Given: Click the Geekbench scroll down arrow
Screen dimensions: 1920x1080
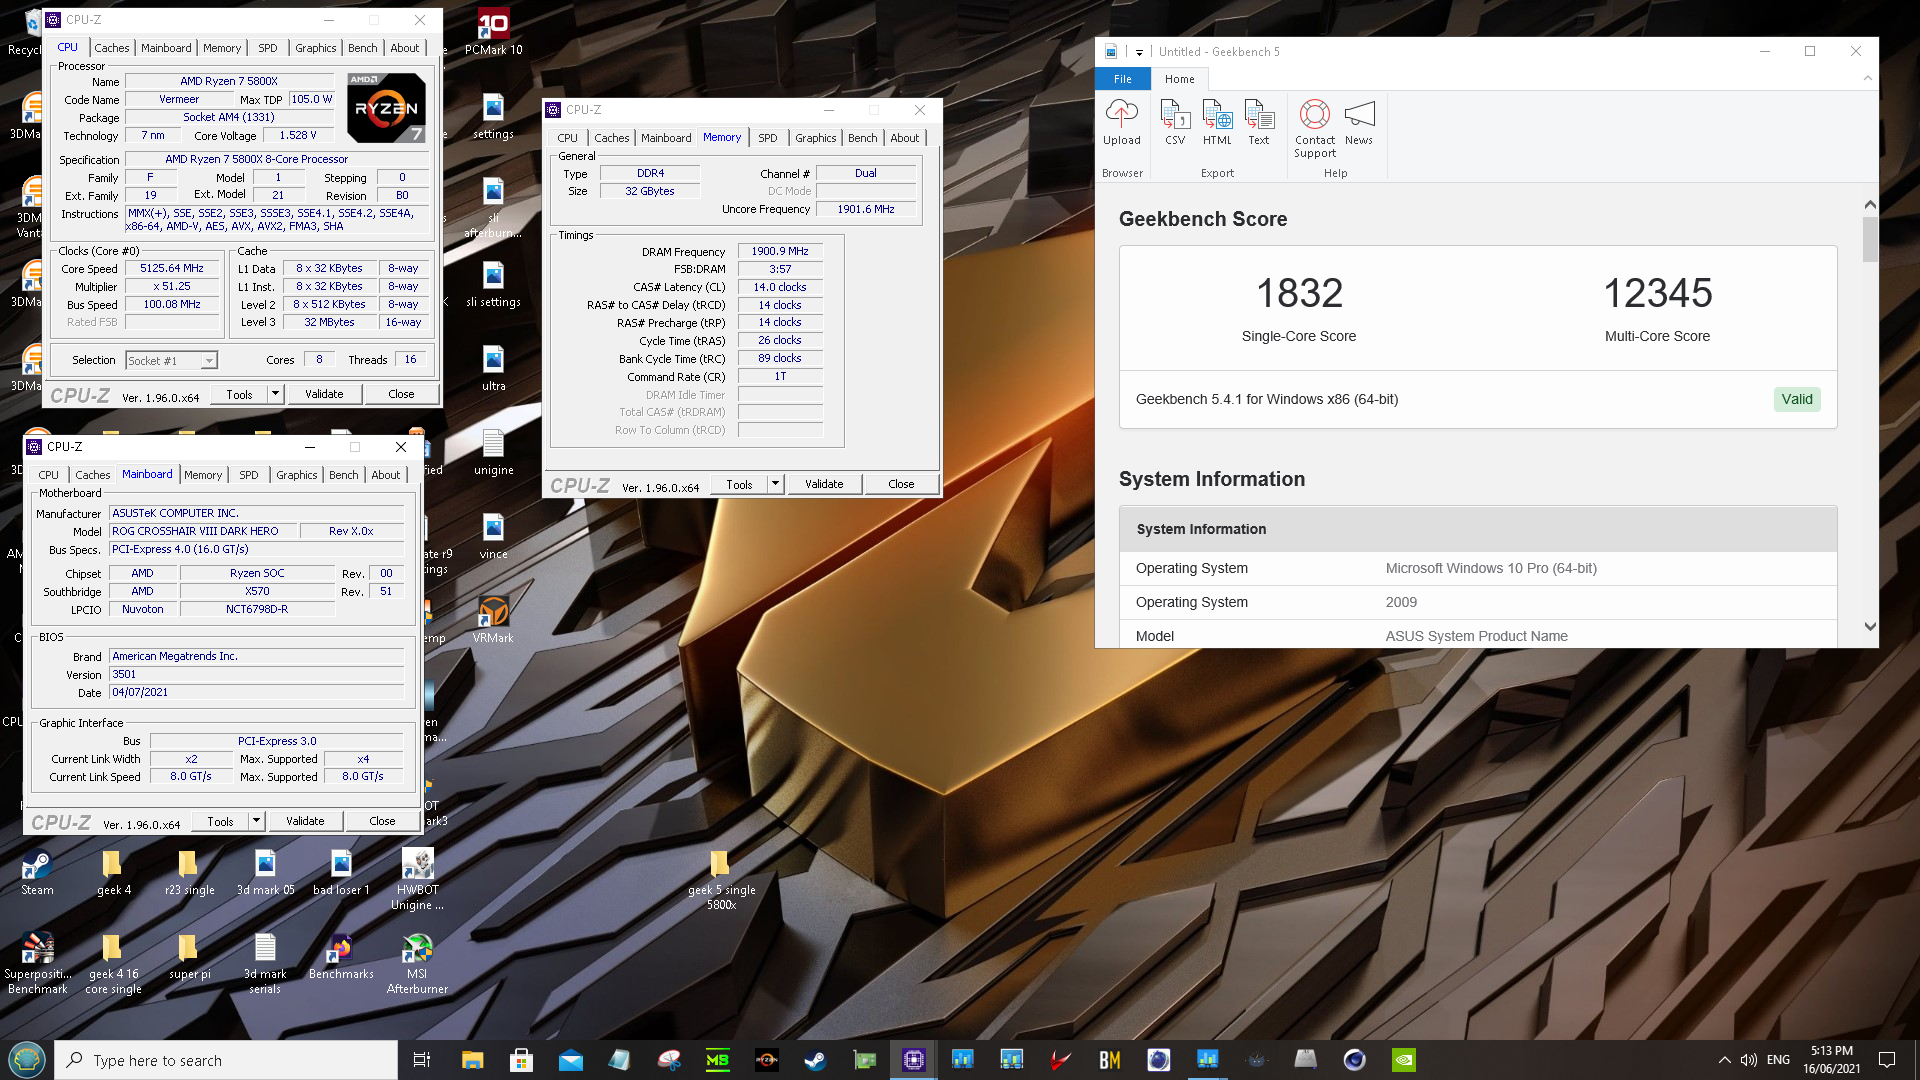Looking at the screenshot, I should pos(1869,627).
